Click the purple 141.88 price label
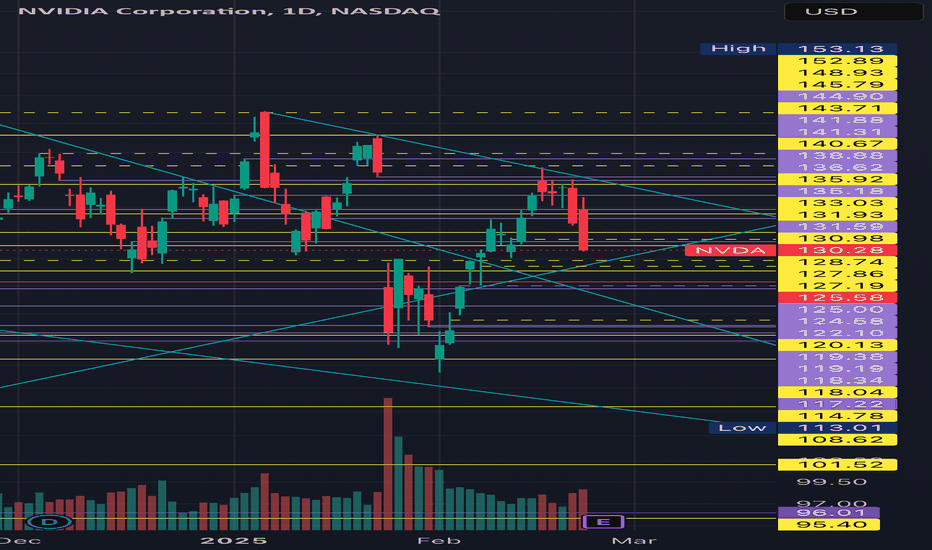932x550 pixels. (837, 120)
